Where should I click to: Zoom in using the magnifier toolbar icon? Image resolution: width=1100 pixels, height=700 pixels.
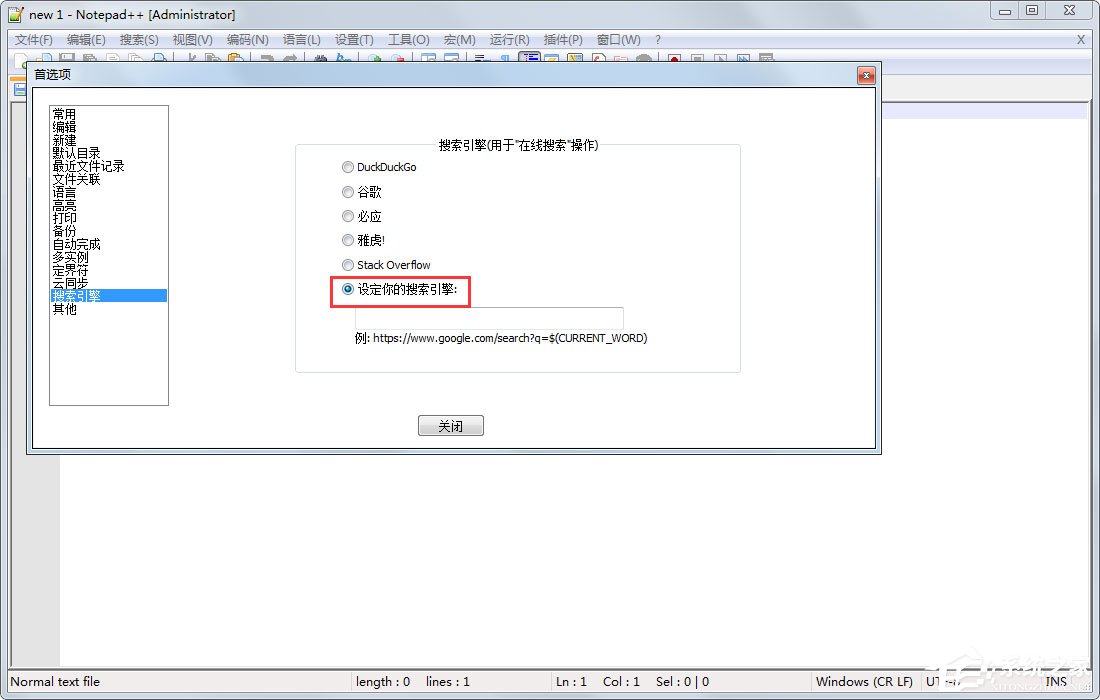coord(372,58)
